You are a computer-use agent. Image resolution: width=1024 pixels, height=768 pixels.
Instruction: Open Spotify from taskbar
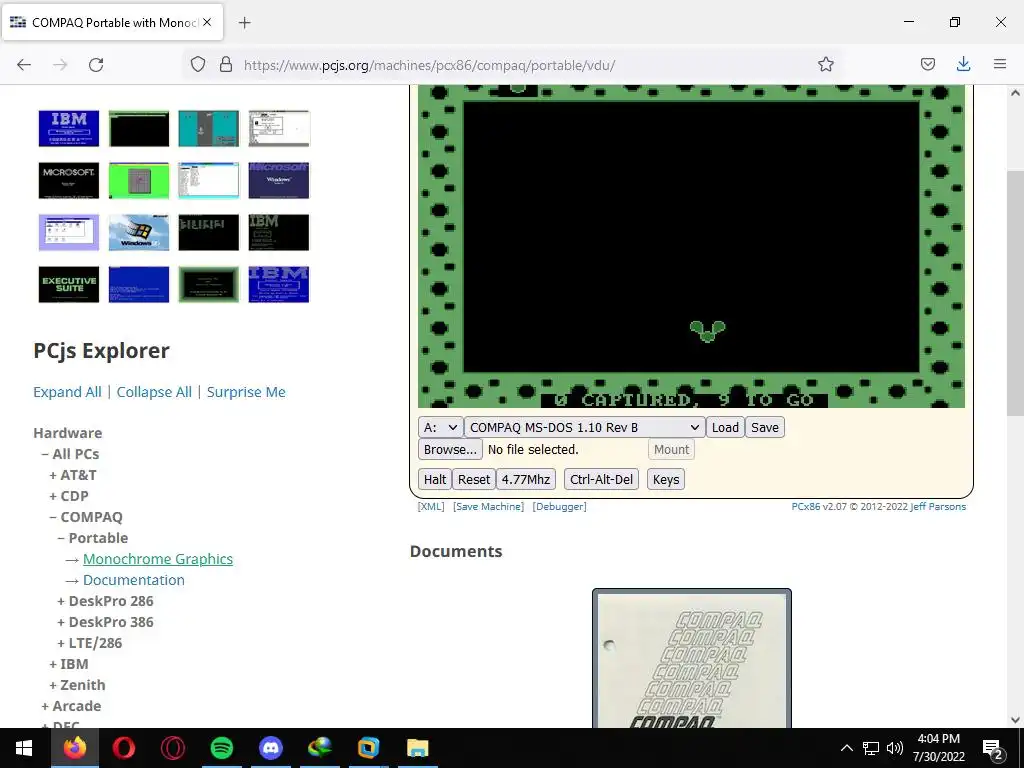221,748
